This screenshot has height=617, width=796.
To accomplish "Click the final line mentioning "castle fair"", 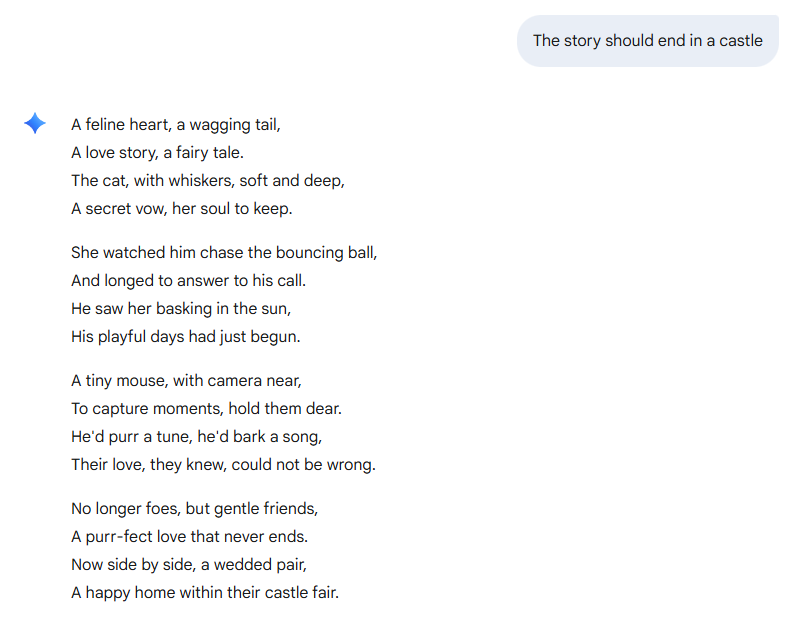I will click(205, 593).
